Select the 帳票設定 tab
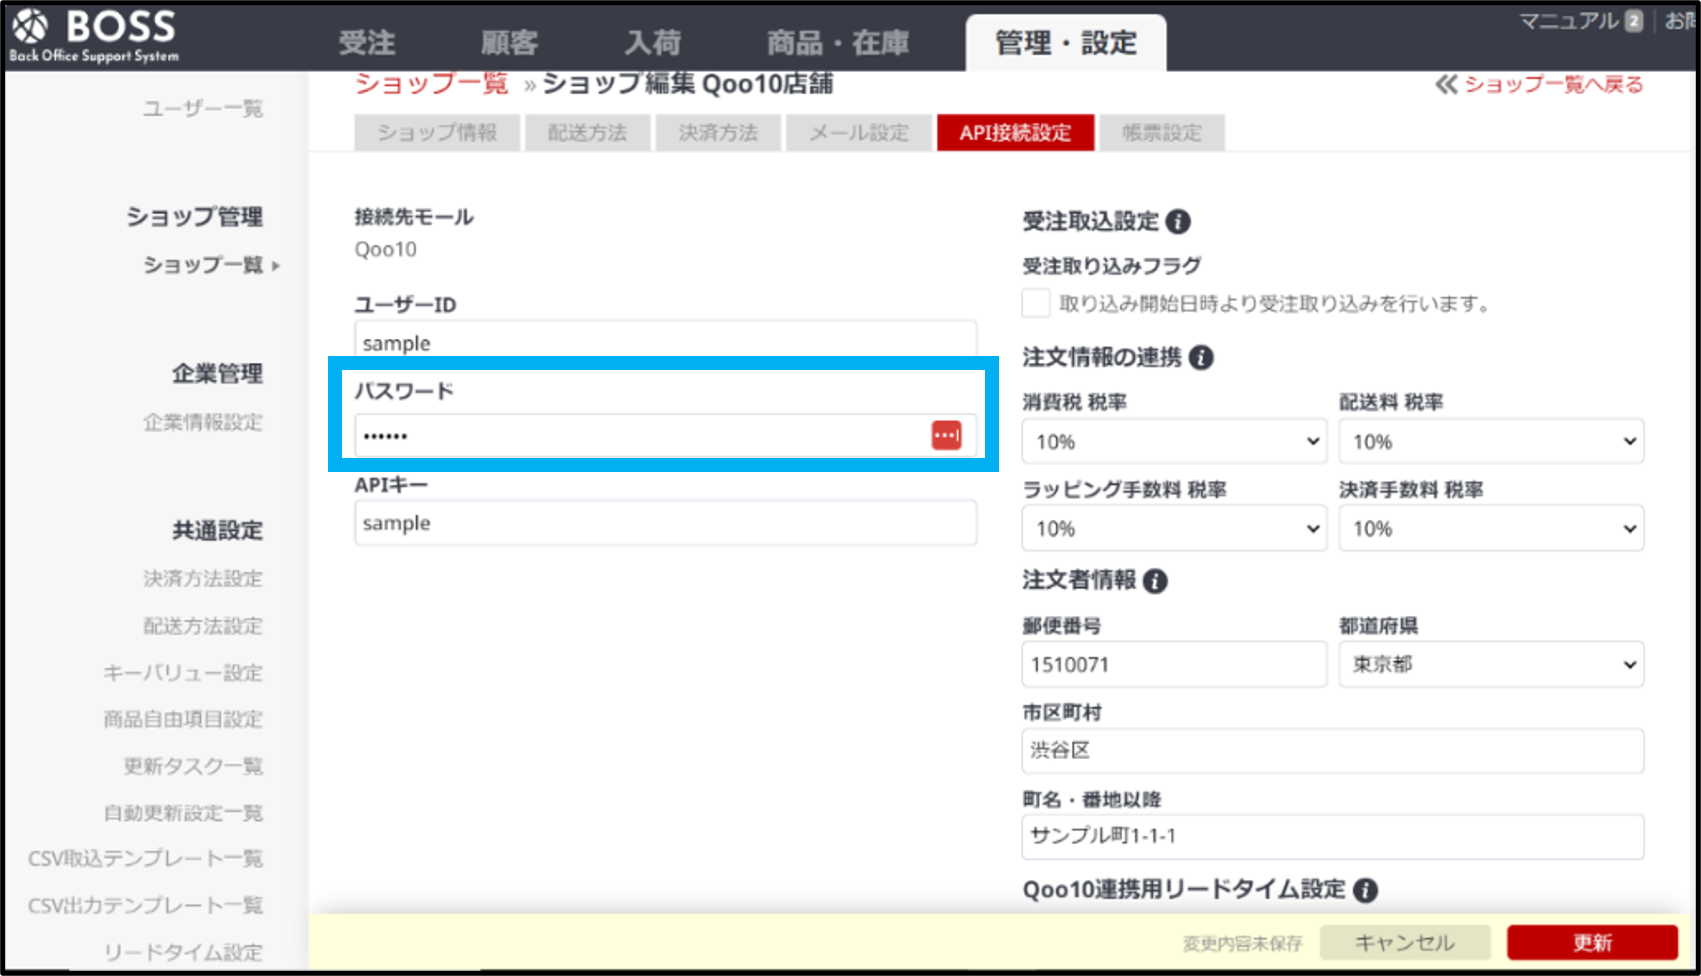This screenshot has width=1701, height=976. (x=1161, y=133)
